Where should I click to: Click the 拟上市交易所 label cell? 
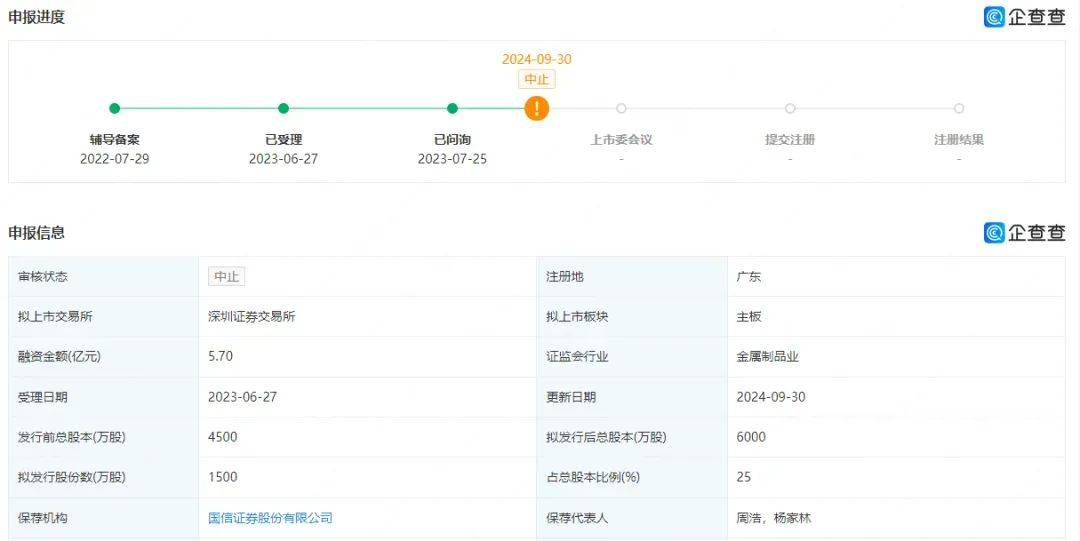103,317
